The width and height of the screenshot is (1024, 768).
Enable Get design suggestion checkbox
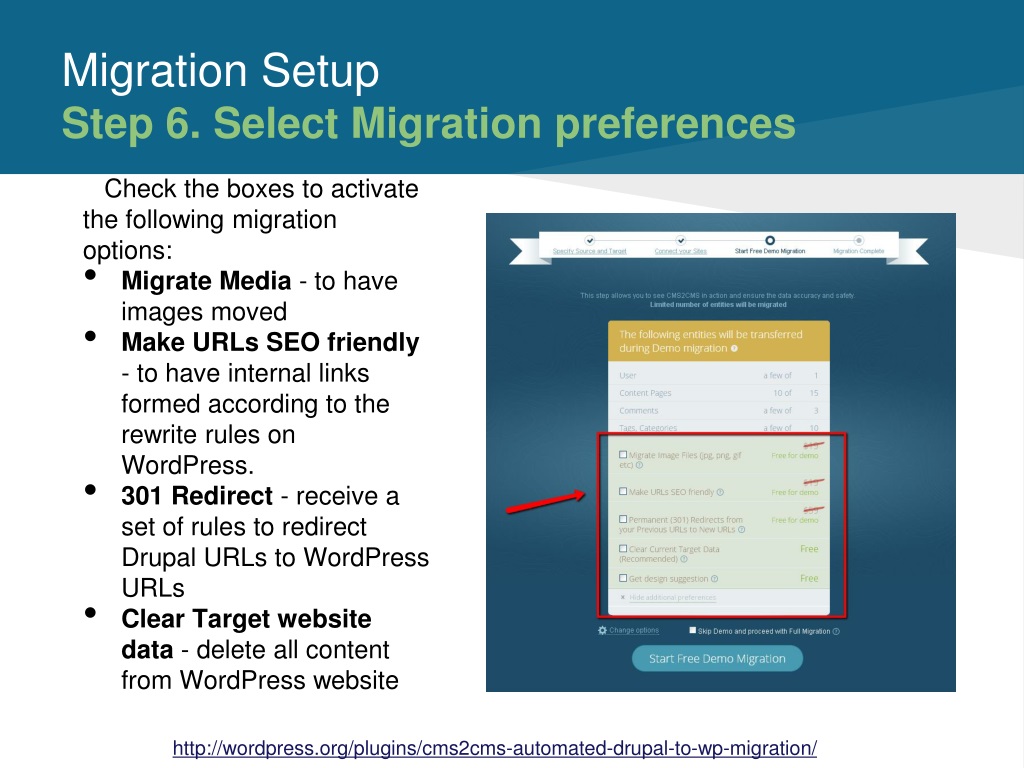click(623, 578)
